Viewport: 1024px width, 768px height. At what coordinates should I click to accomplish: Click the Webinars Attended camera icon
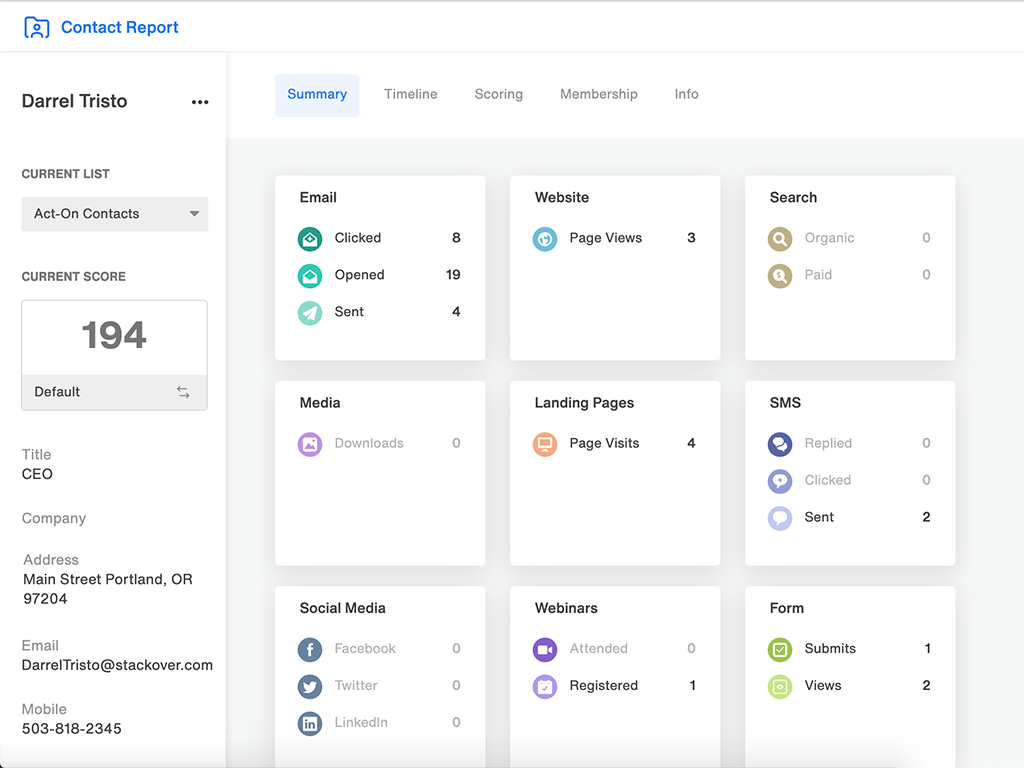(x=545, y=649)
